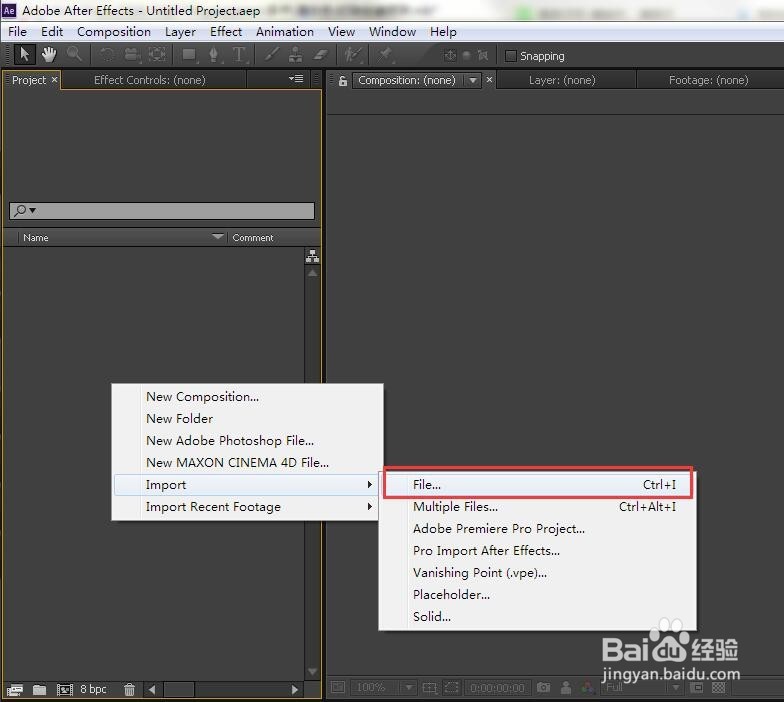Click the new composition icon at panel bottom
The width and height of the screenshot is (784, 702).
[64, 690]
